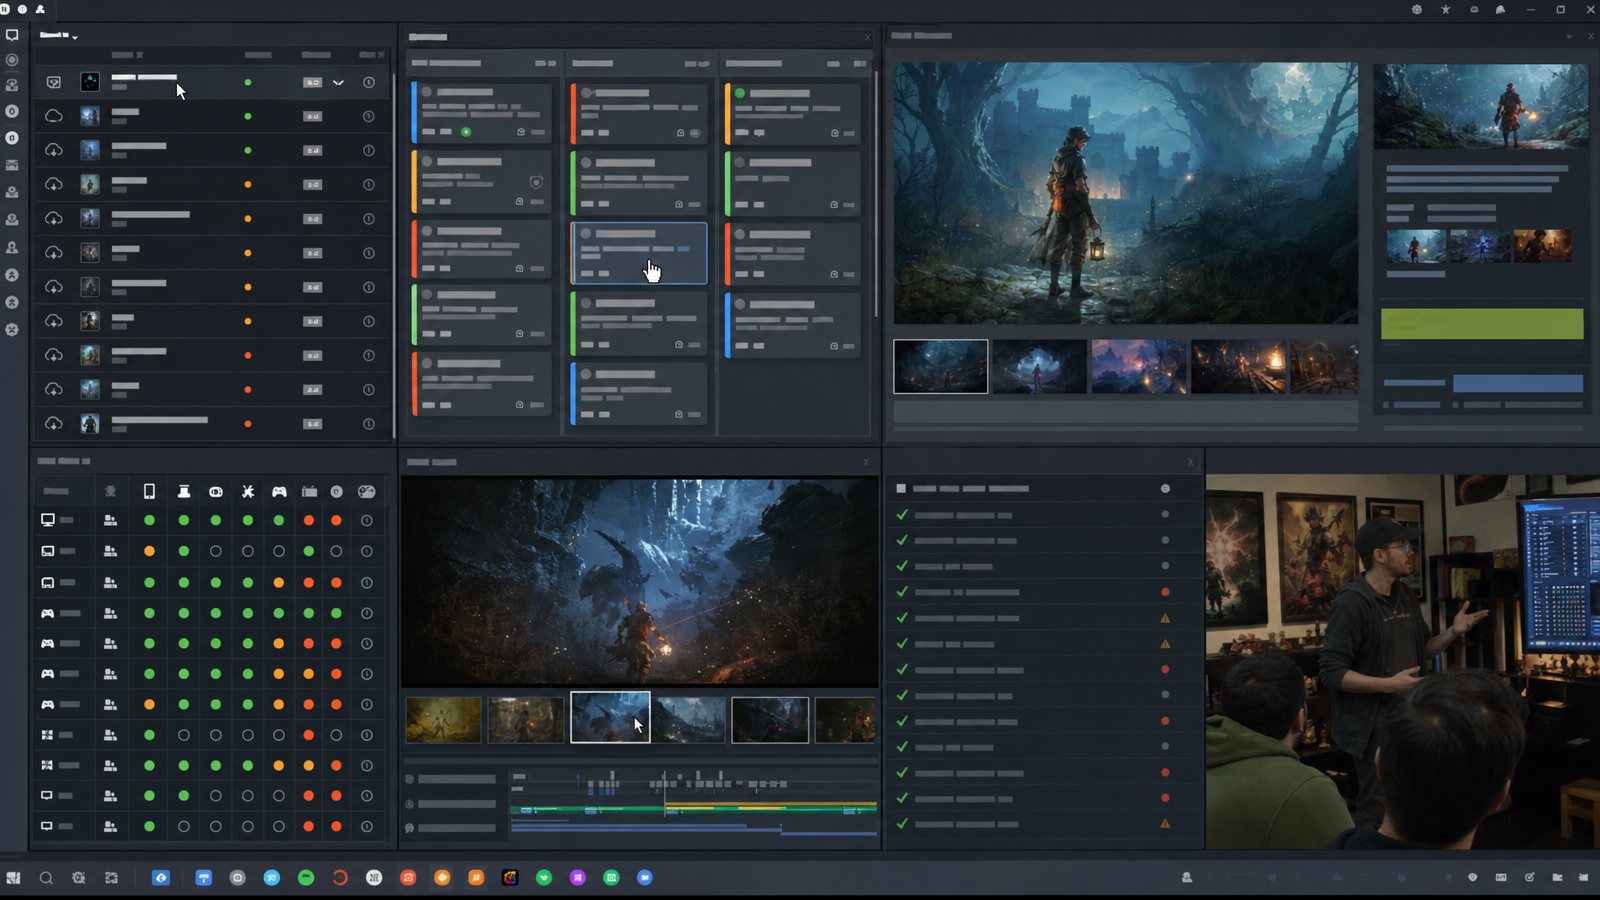Open the gear-like icon left of the star

[x=1417, y=9]
